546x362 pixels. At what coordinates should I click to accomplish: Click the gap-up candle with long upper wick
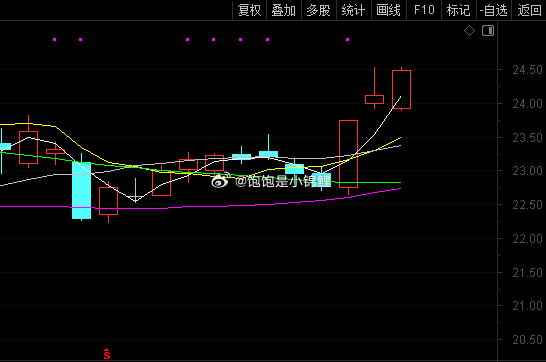tap(374, 99)
